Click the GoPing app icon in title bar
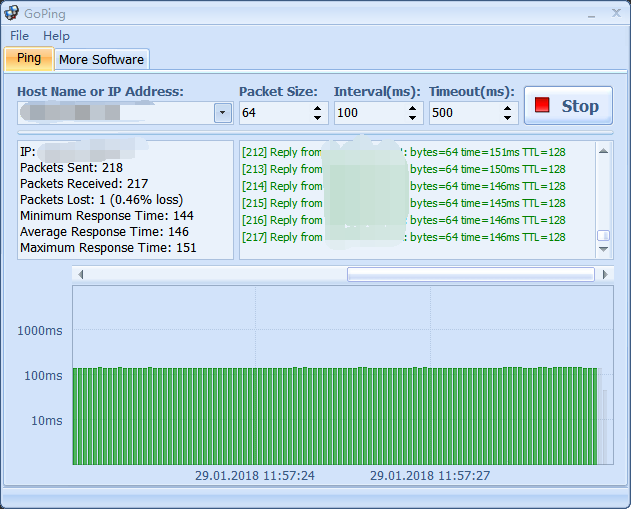This screenshot has width=631, height=509. click(12, 13)
